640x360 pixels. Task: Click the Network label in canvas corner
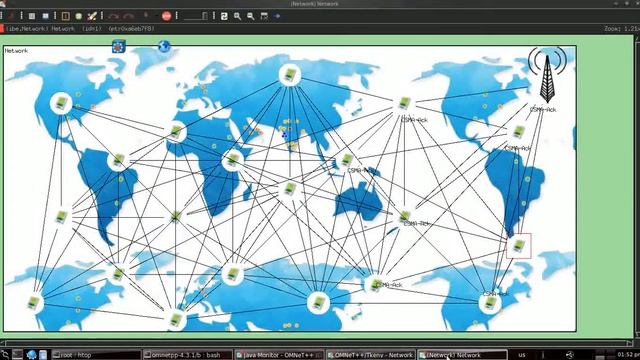point(16,51)
